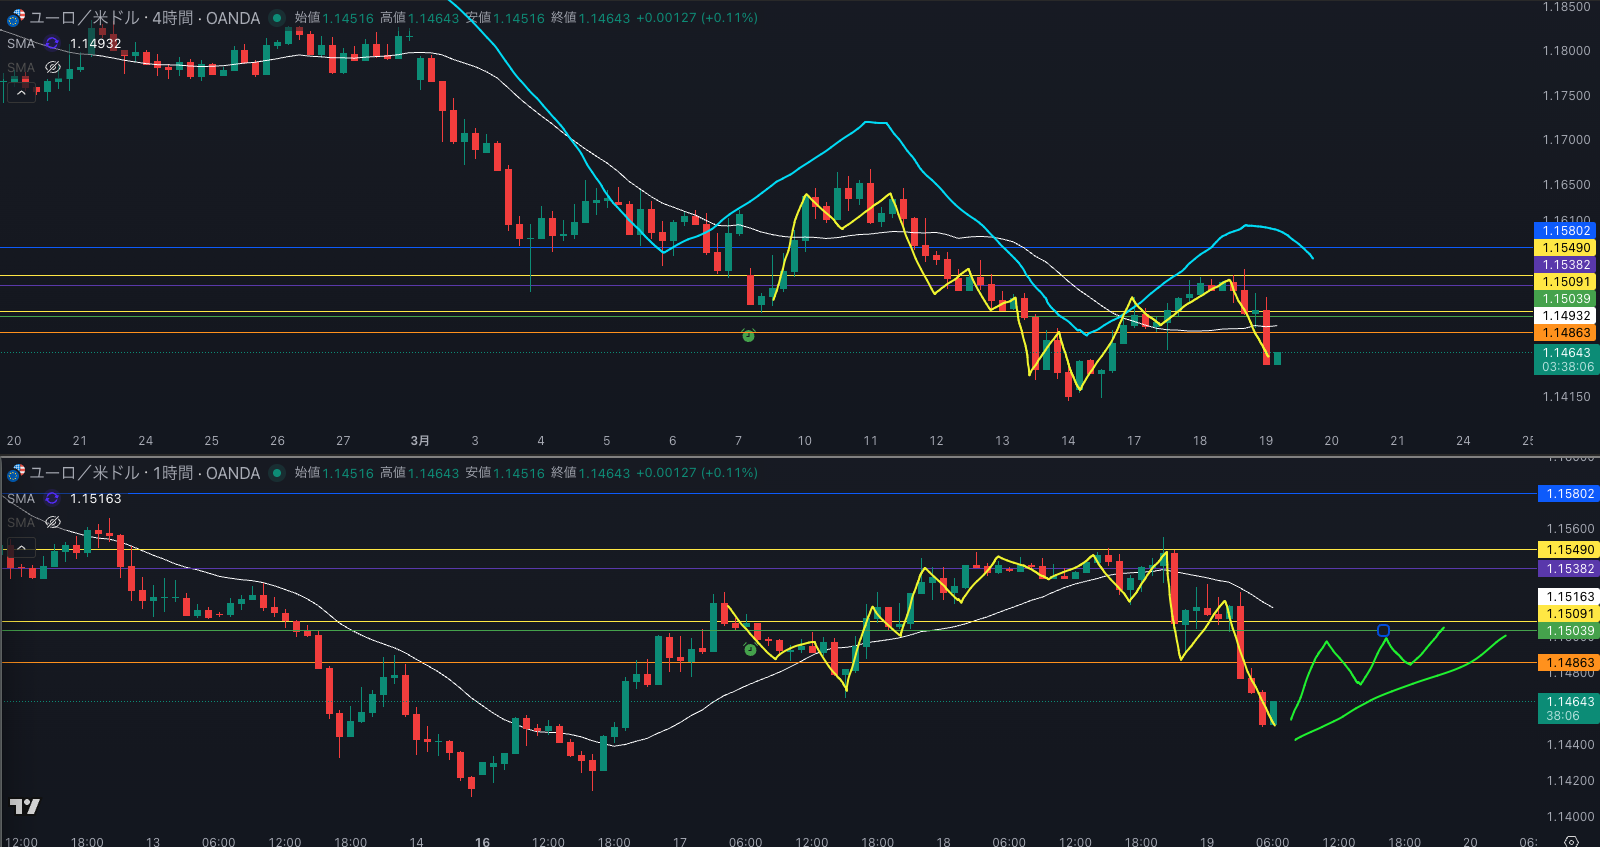Click green market status dot on 1-hour chart

tap(277, 473)
